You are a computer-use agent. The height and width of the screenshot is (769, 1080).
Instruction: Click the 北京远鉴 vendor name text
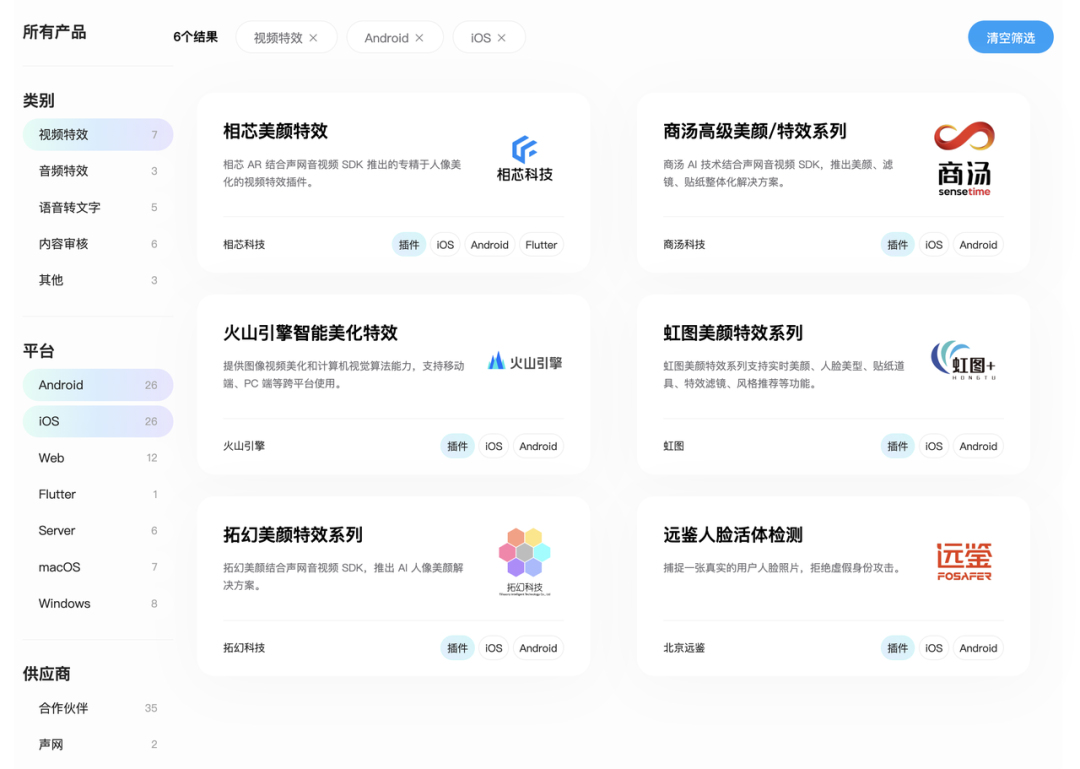point(684,648)
